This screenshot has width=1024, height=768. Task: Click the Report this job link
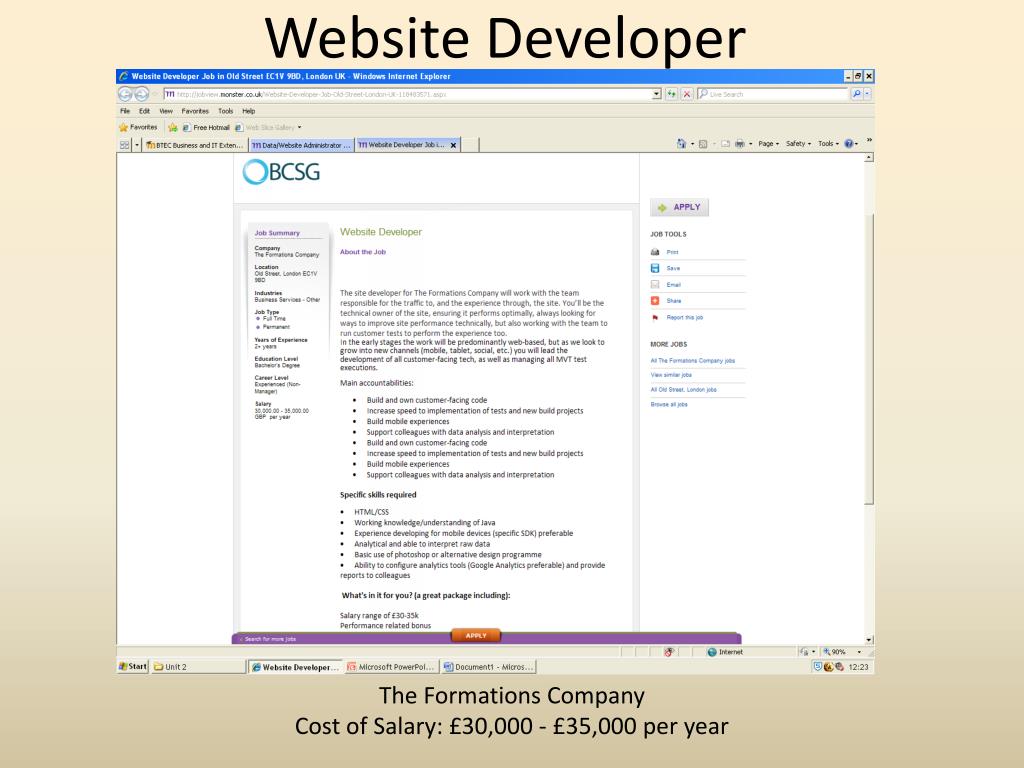(685, 317)
